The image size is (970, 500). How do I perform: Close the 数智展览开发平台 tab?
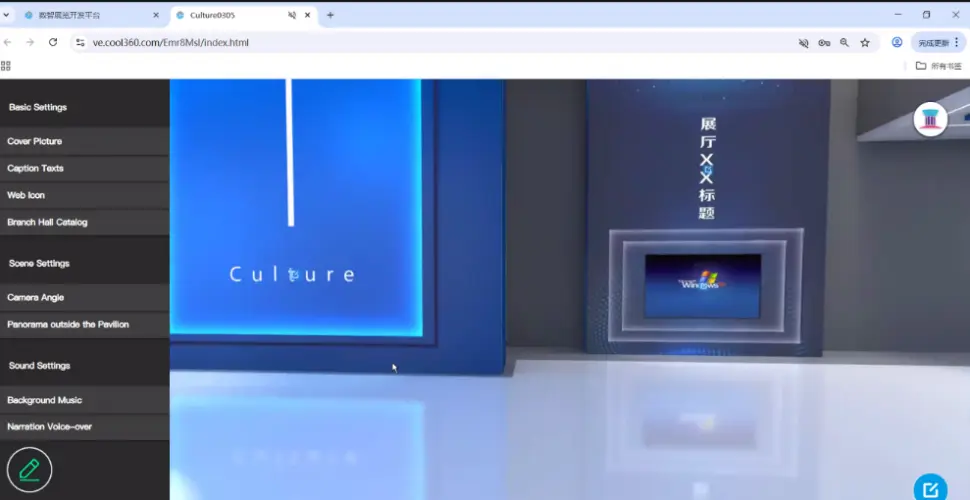click(156, 15)
